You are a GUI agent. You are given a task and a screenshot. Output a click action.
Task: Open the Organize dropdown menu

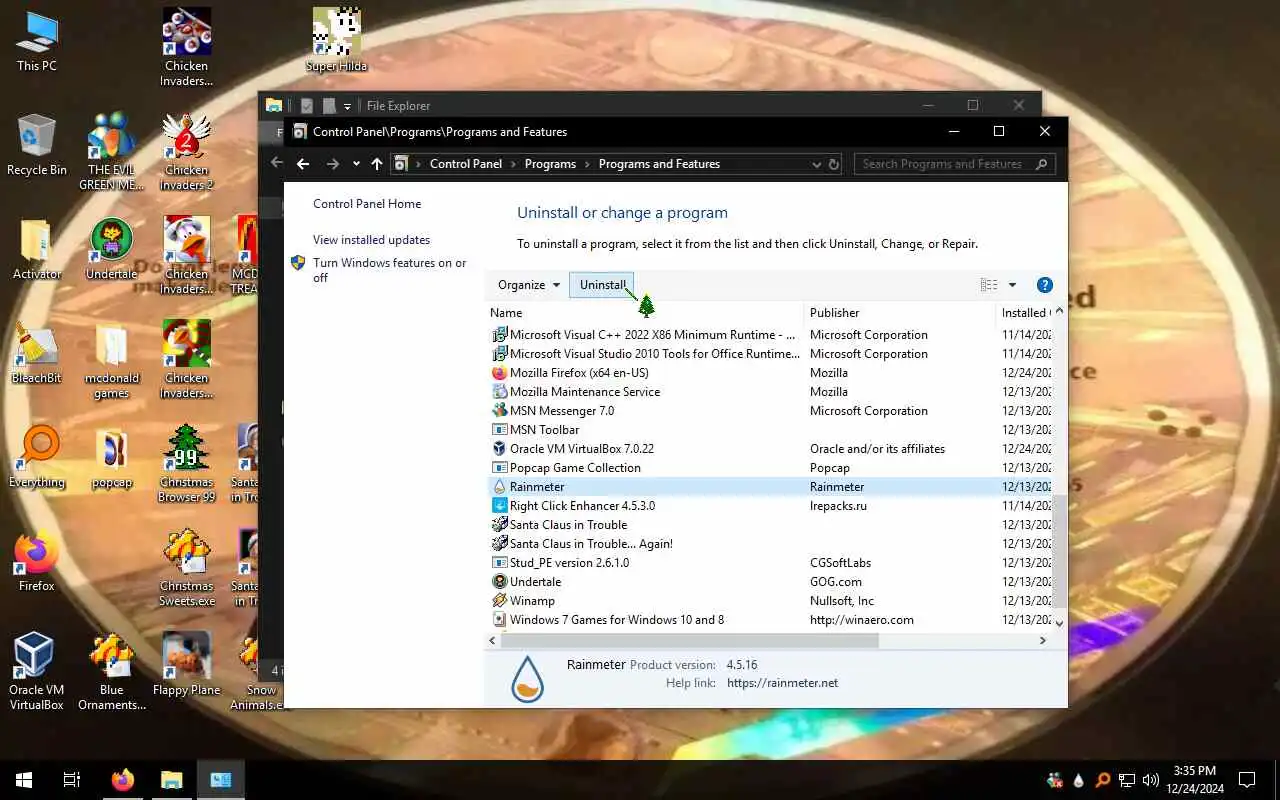click(x=529, y=285)
